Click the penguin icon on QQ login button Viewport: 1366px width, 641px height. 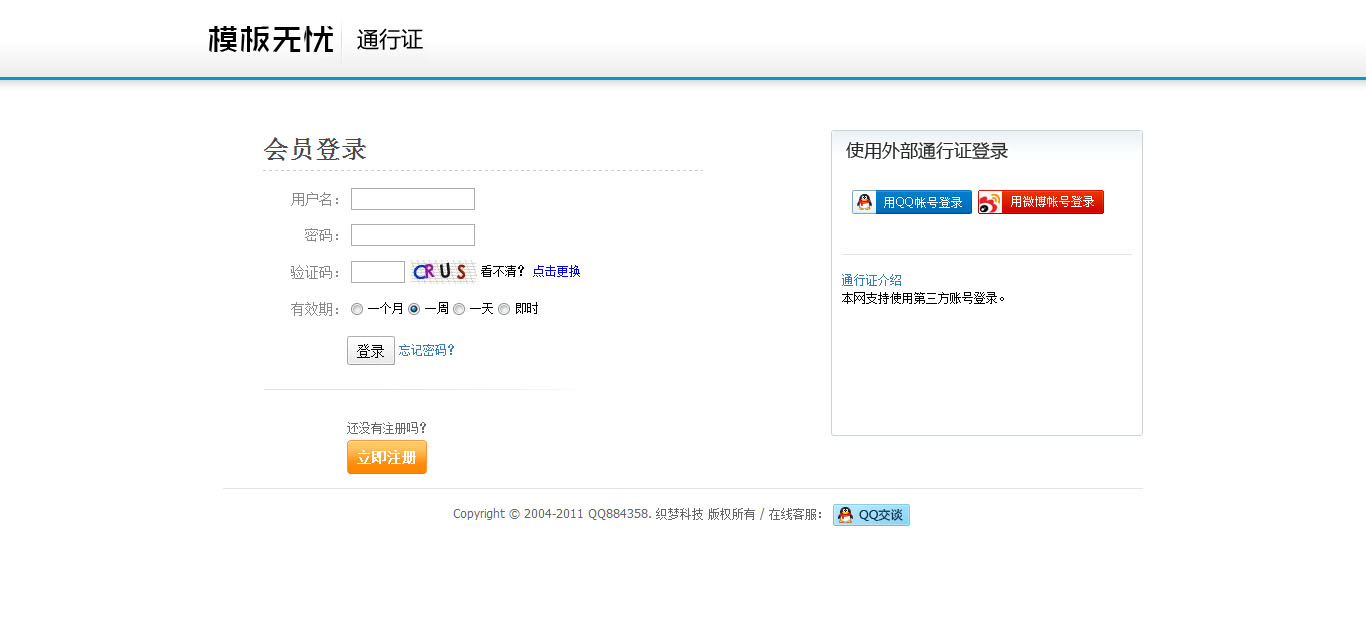click(x=865, y=202)
